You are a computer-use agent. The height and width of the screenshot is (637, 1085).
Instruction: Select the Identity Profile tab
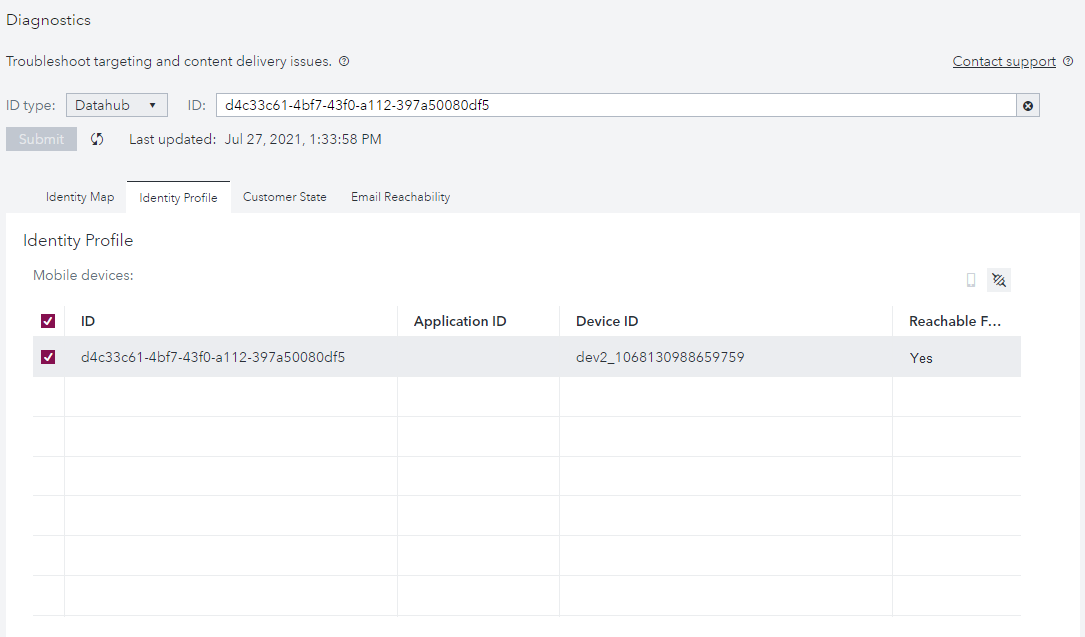(178, 197)
